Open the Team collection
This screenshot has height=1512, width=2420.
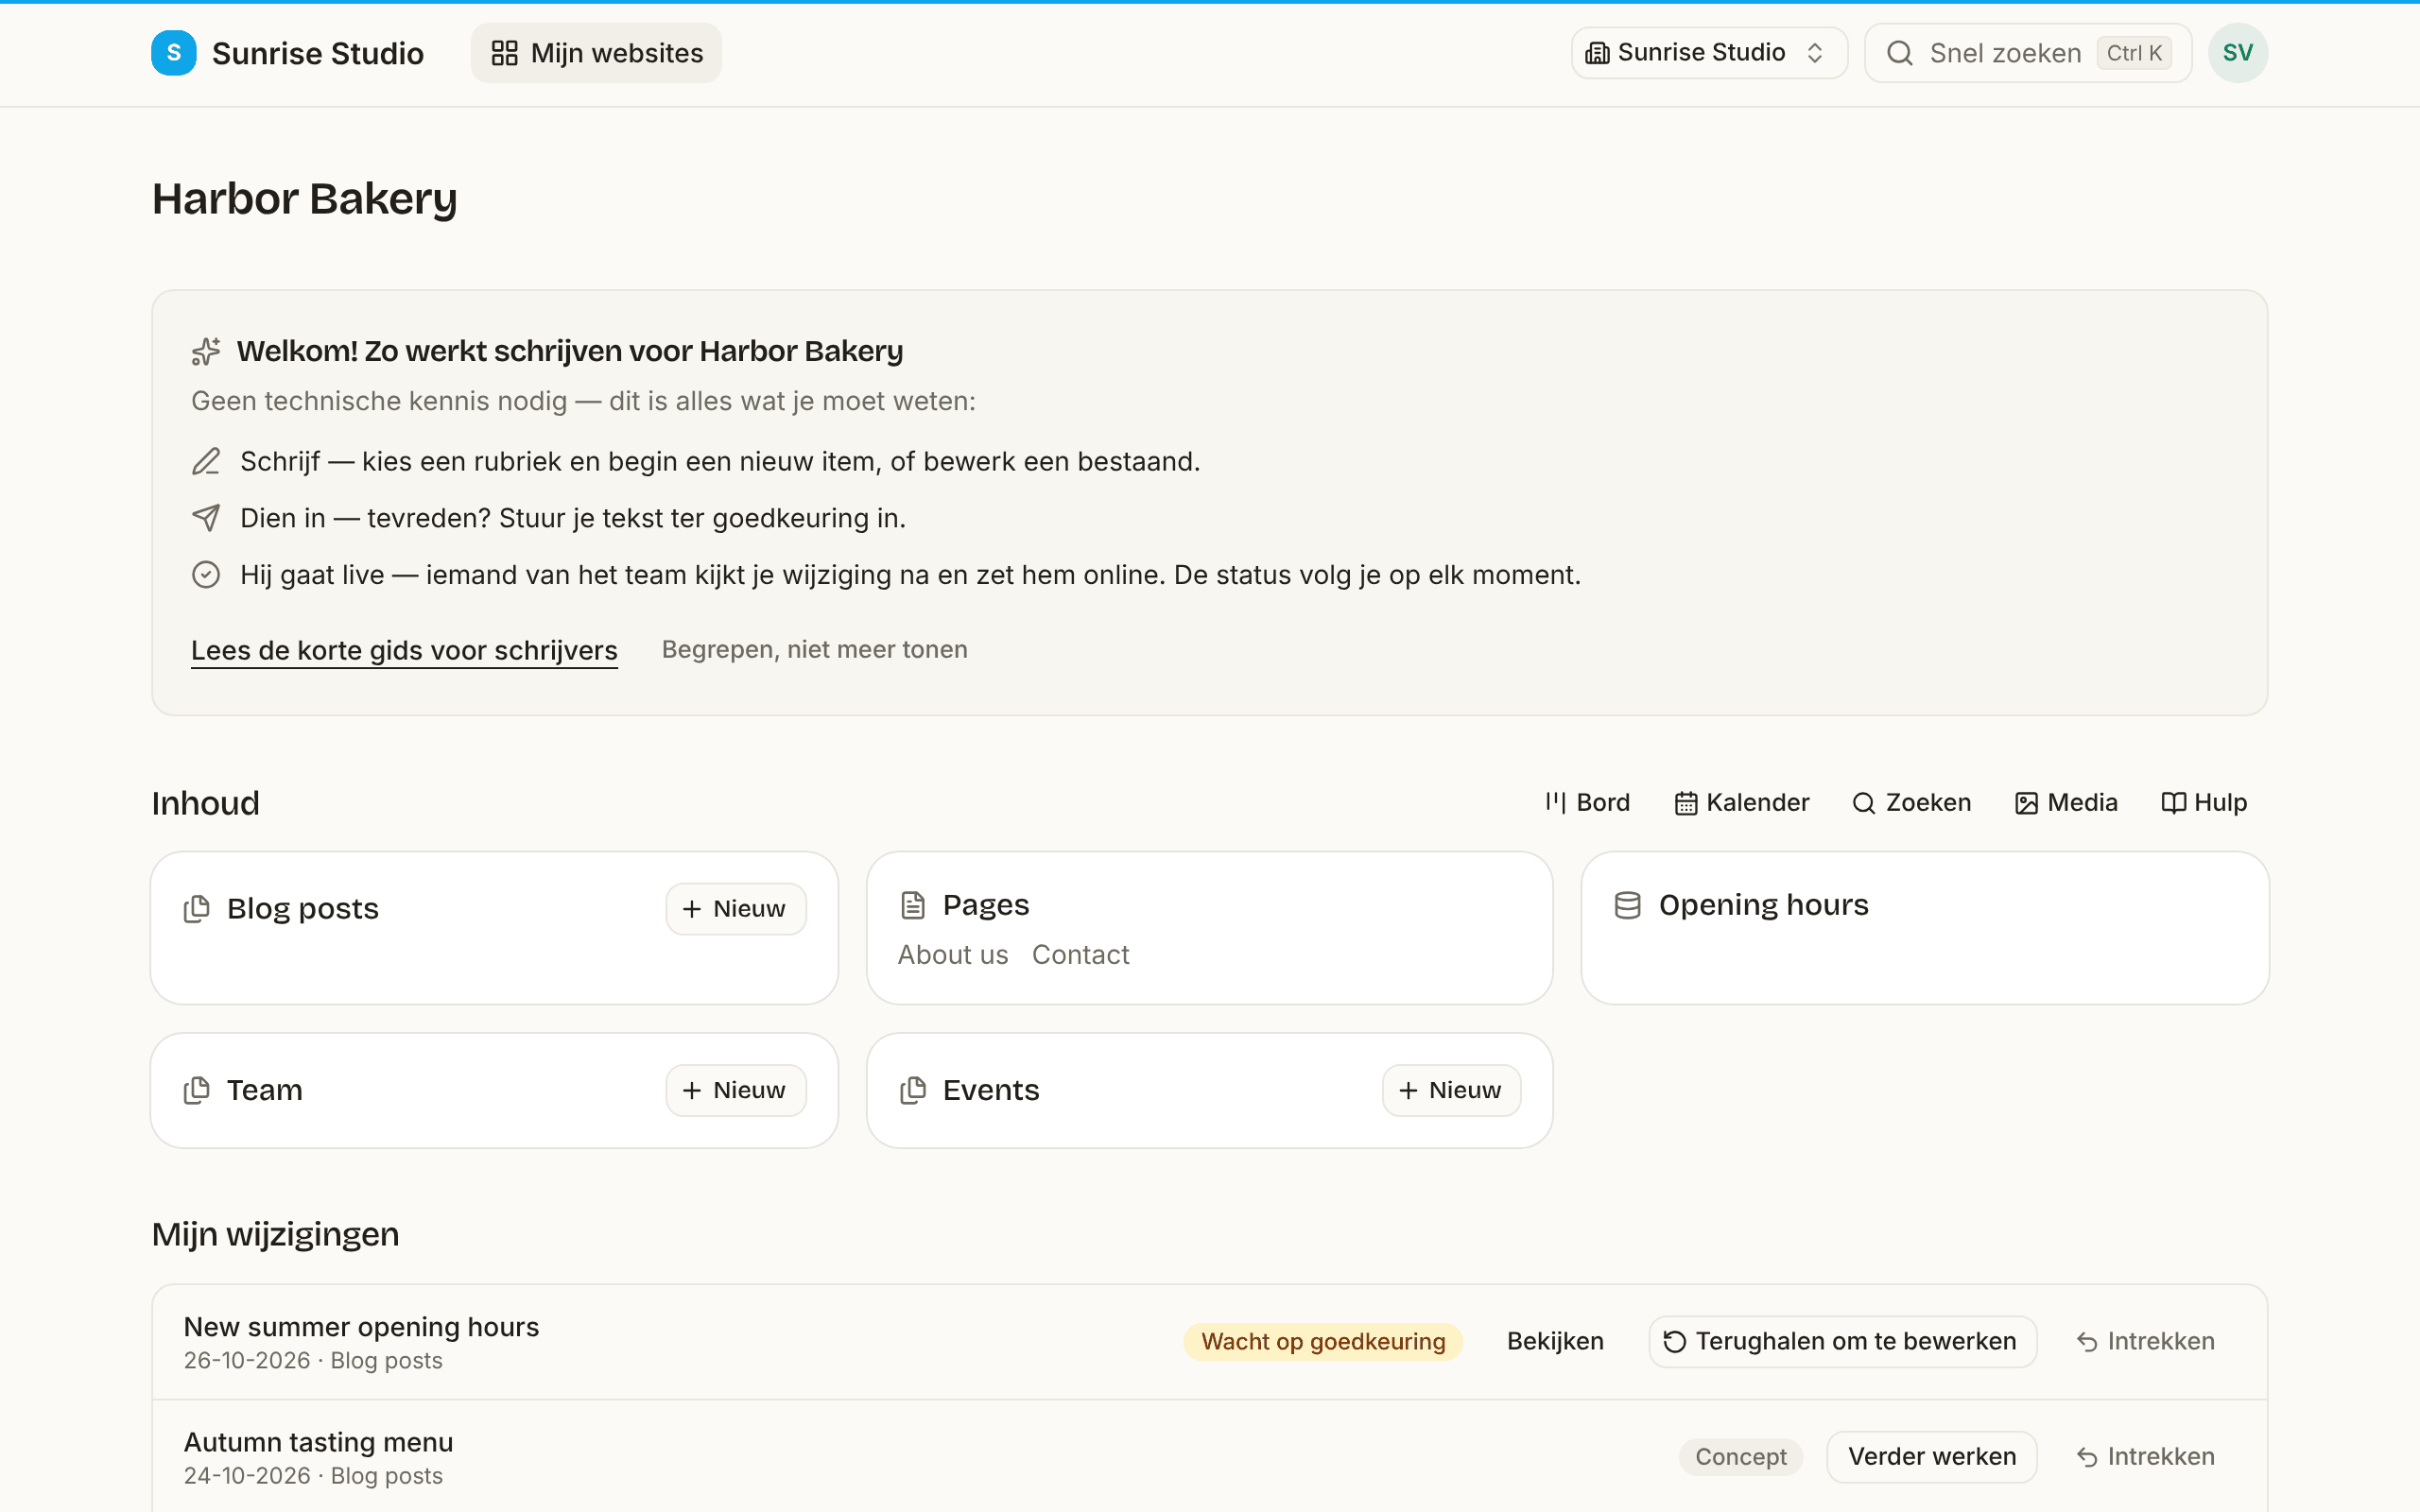point(264,1090)
